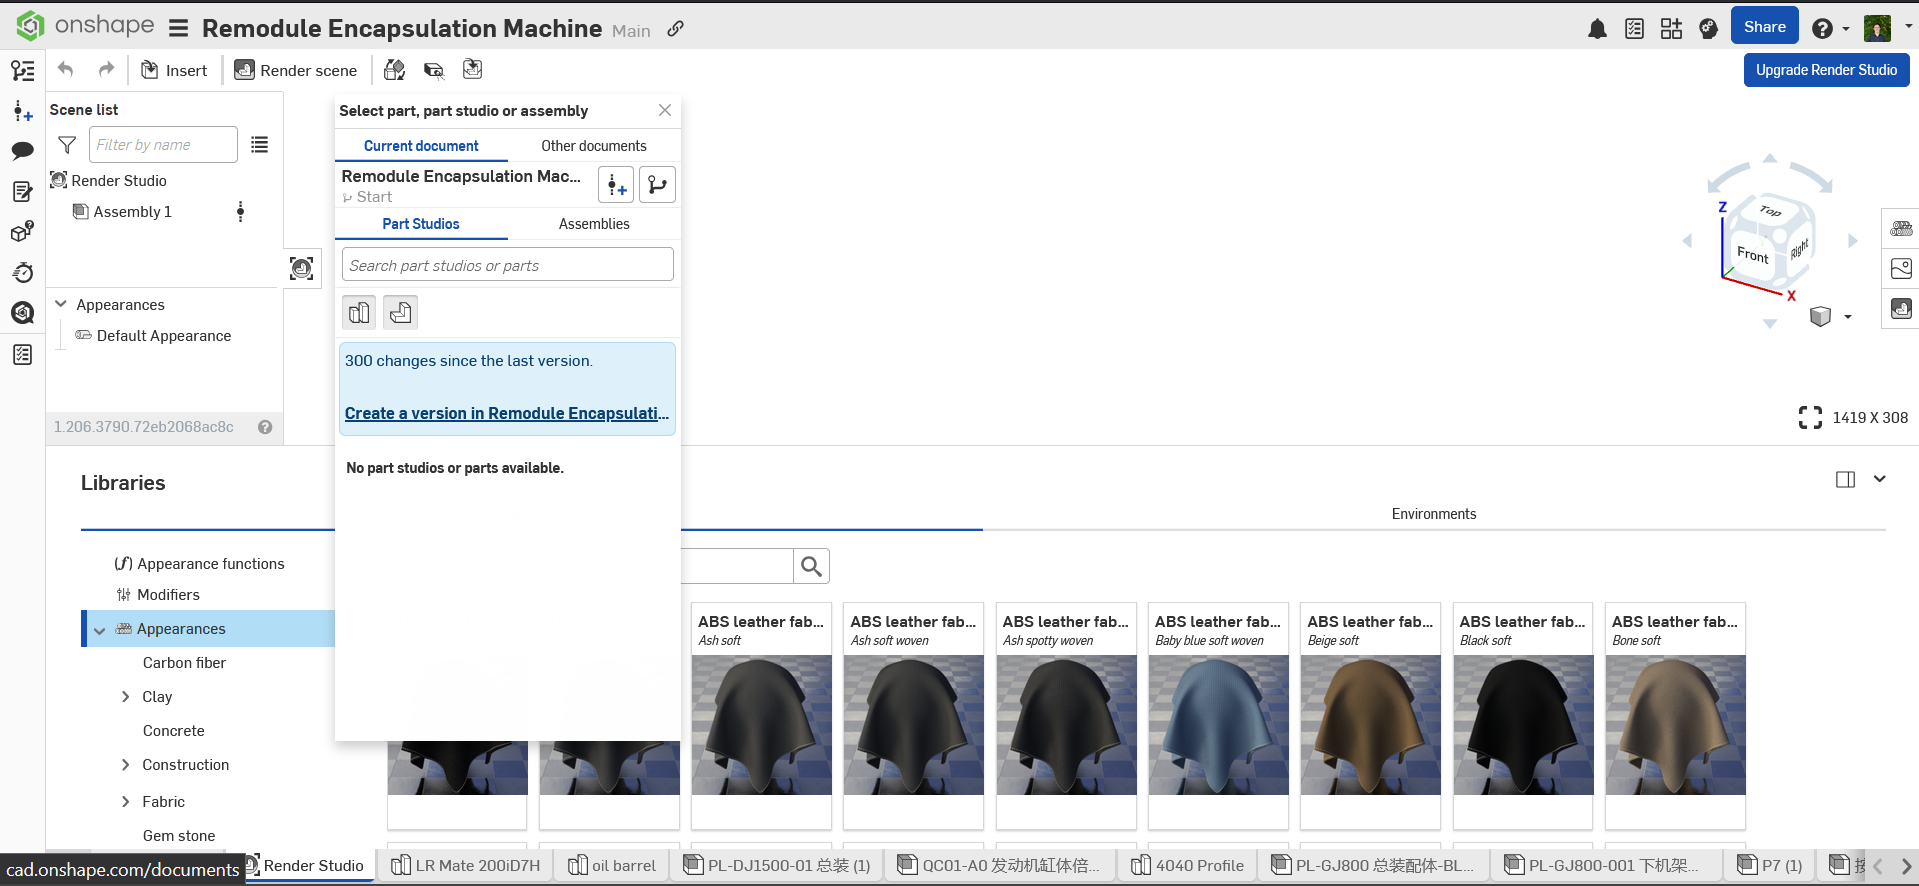The width and height of the screenshot is (1919, 886).
Task: Select the Part Studios tab
Action: tap(421, 224)
